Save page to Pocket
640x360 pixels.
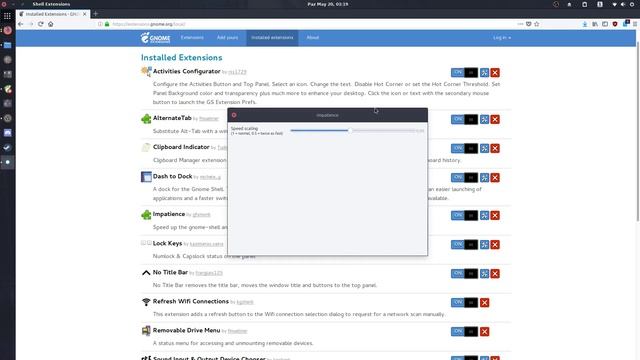coord(529,24)
